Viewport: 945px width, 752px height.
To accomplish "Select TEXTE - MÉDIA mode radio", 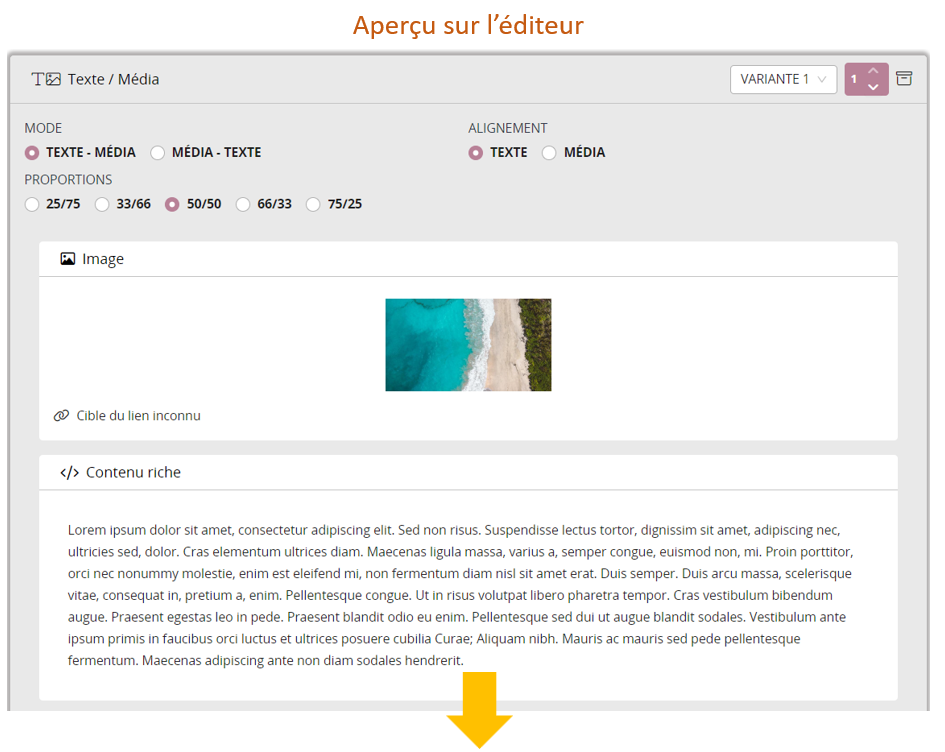I will [x=32, y=153].
